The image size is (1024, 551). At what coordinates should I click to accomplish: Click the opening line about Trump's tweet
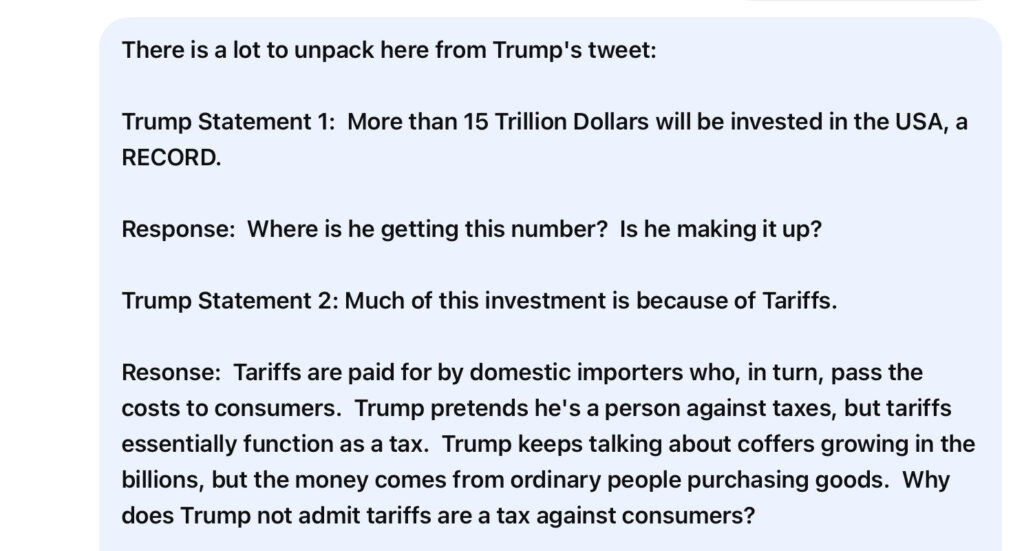coord(389,49)
